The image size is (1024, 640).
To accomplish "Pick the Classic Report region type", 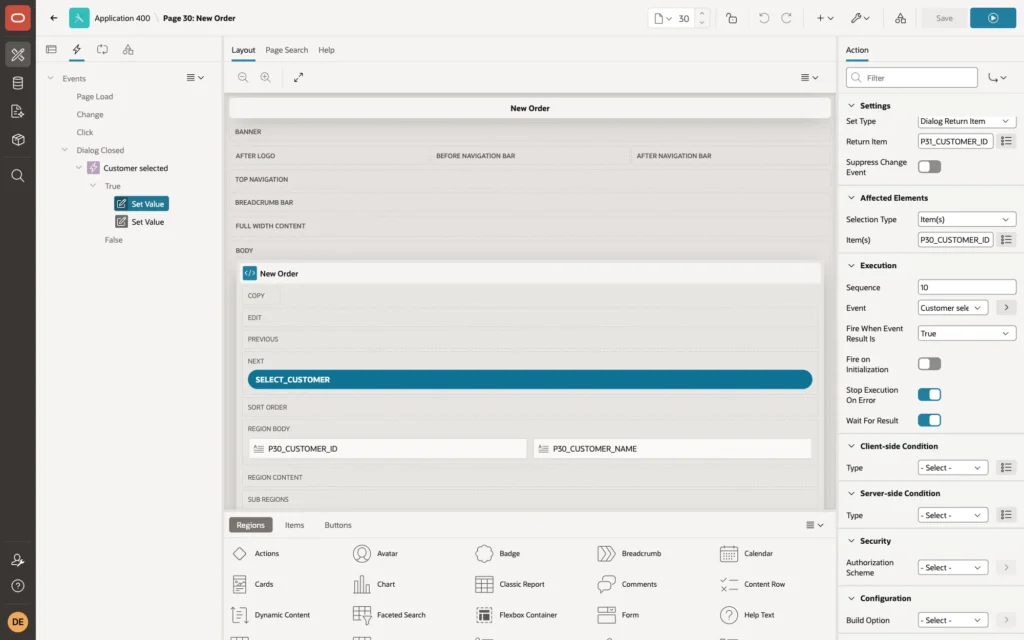I will [510, 584].
